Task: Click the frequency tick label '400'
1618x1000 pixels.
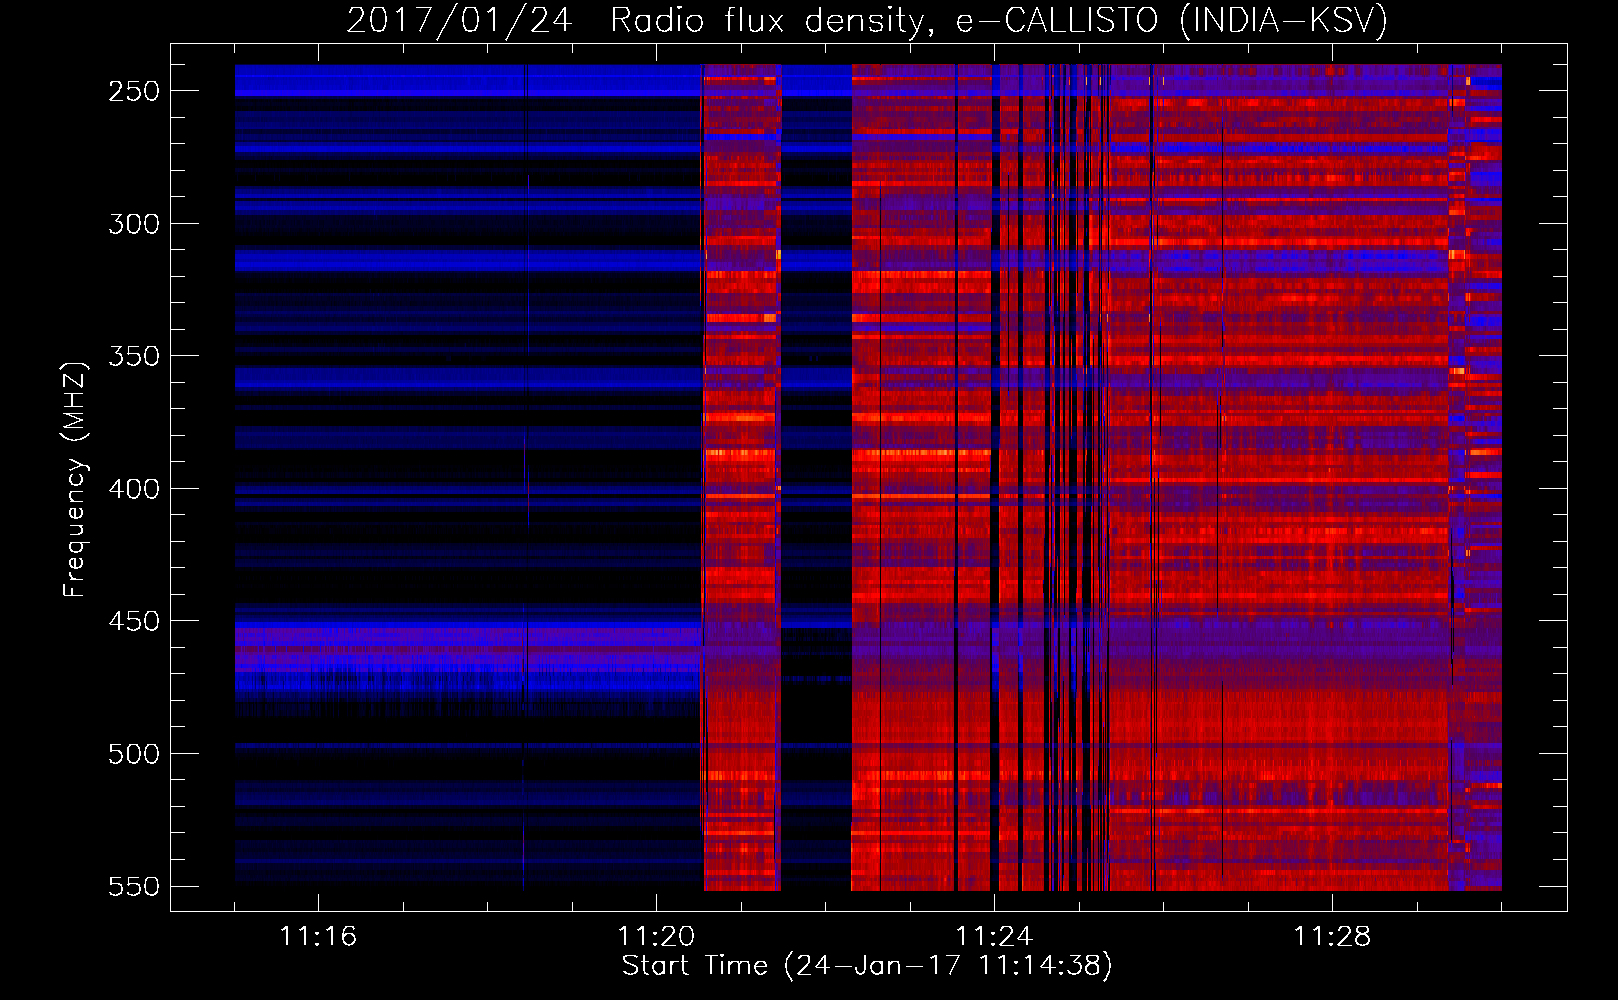Action: click(x=134, y=489)
